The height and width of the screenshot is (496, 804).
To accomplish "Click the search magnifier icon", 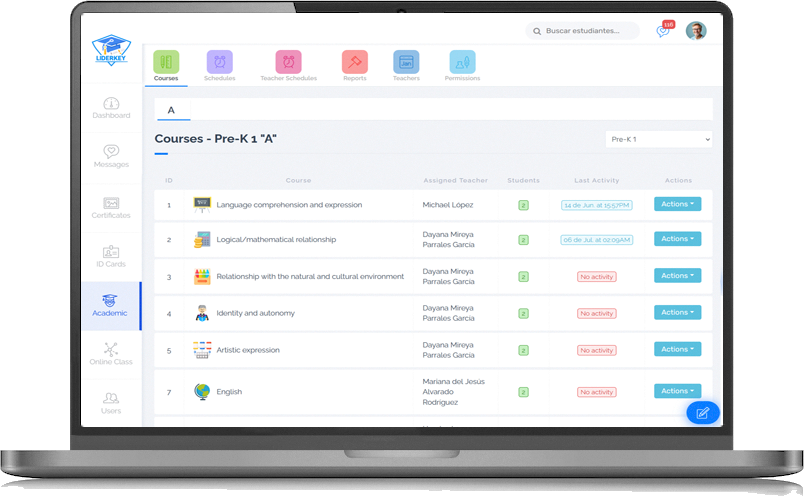I will pyautogui.click(x=537, y=31).
